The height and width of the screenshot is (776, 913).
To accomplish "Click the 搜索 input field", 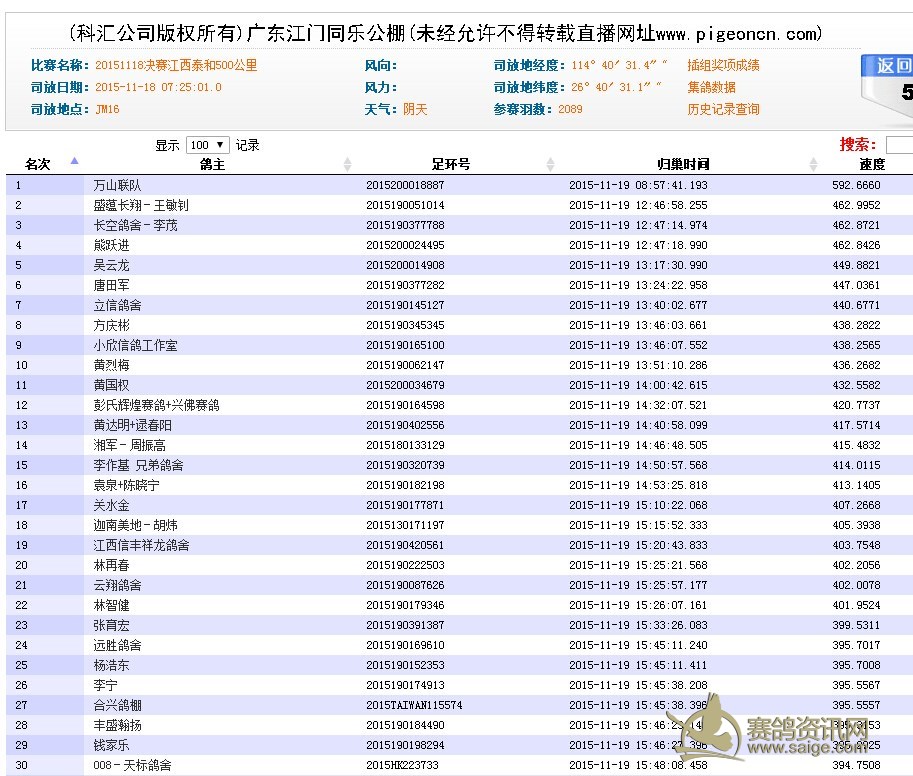I will coord(899,145).
